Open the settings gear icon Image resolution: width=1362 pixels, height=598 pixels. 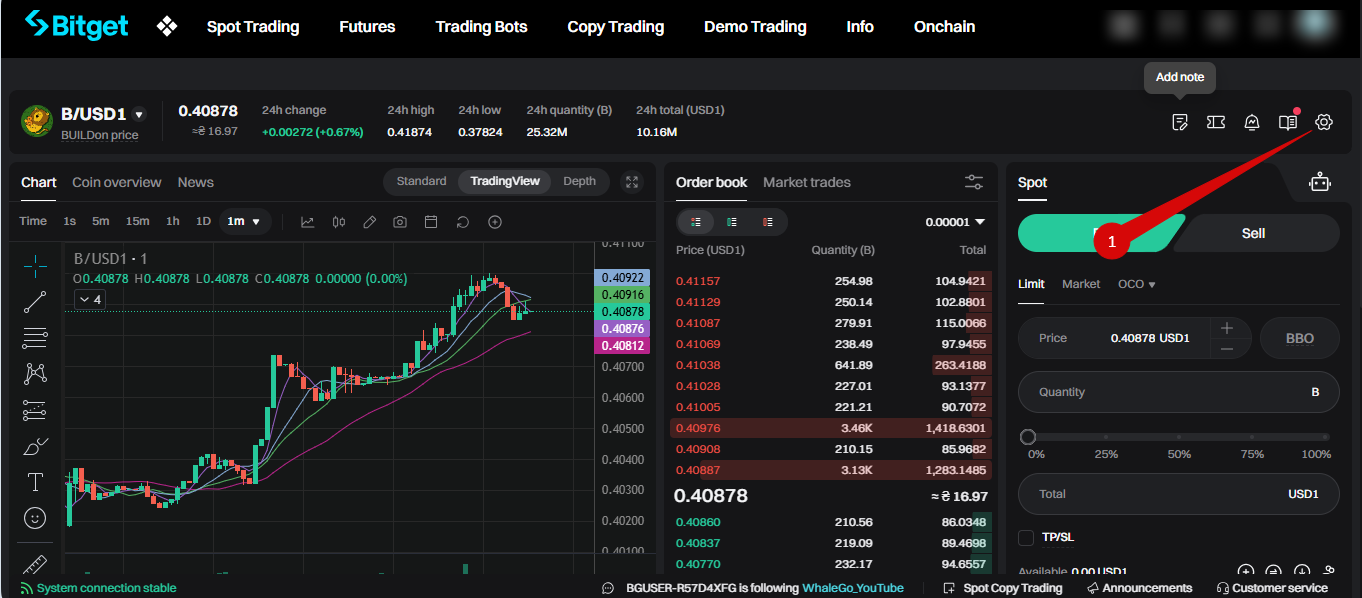point(1324,122)
